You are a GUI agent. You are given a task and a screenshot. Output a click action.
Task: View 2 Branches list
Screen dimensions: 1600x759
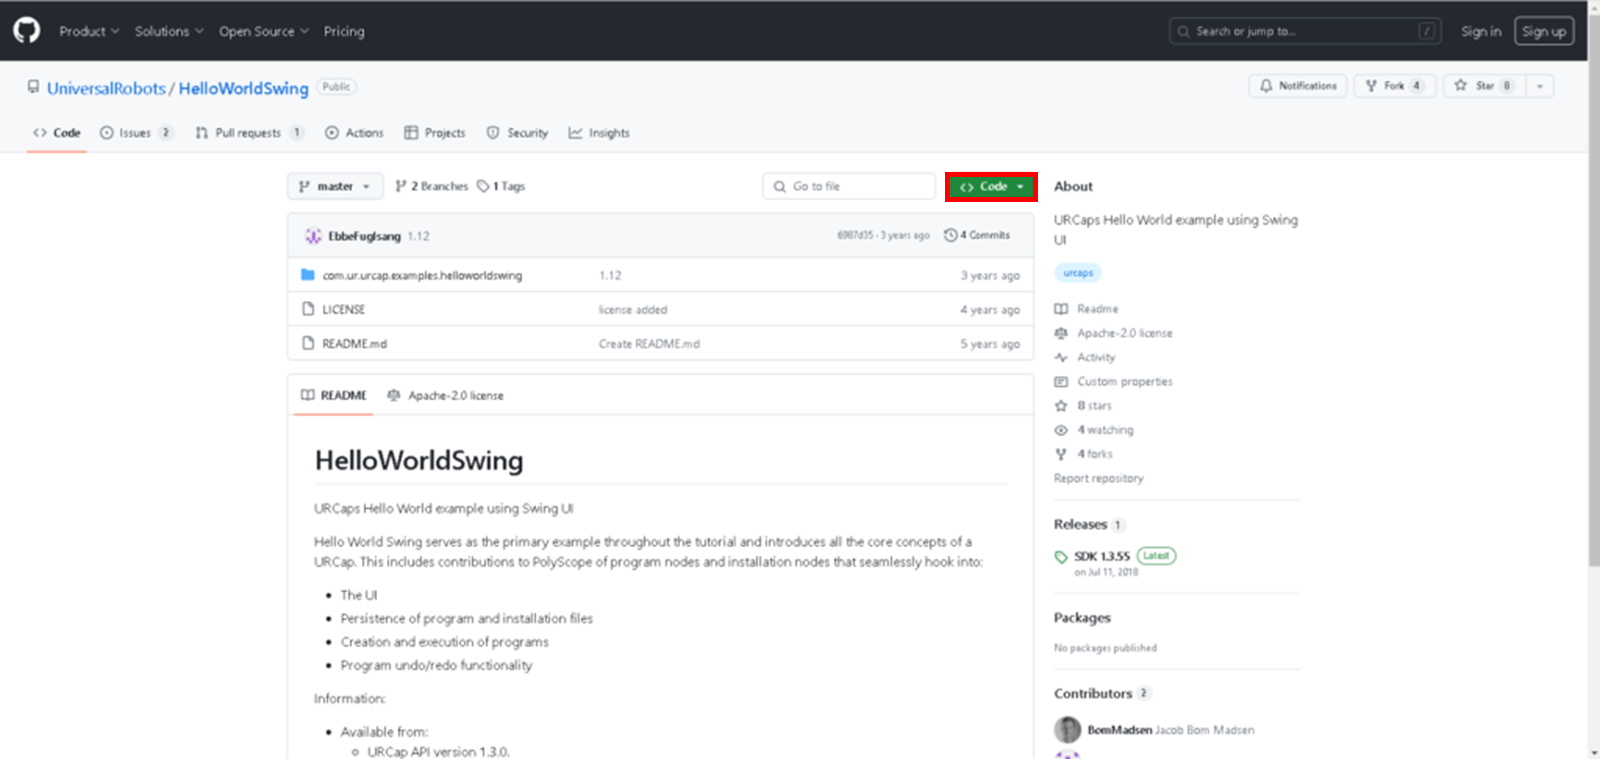[432, 187]
